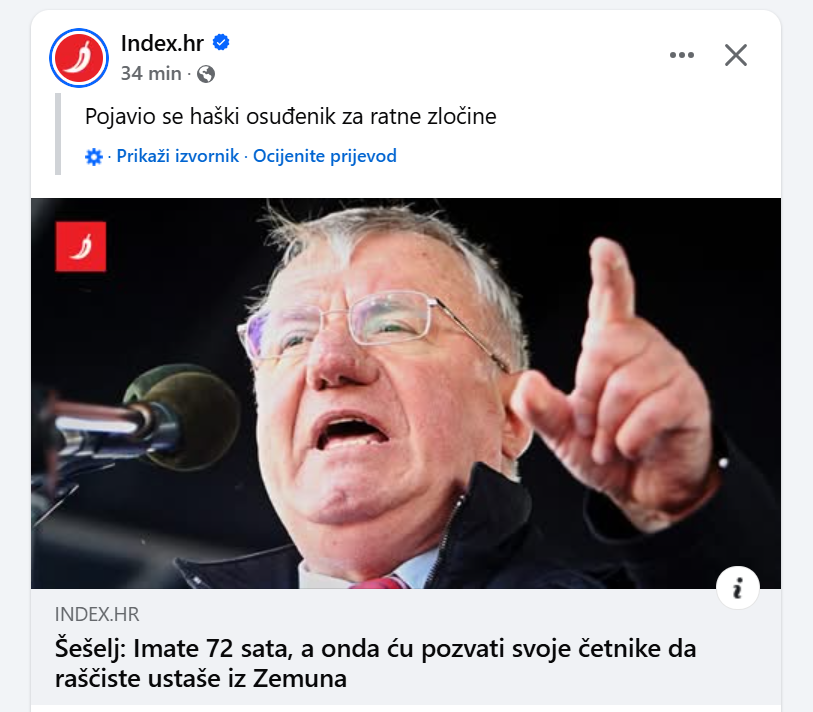Image resolution: width=813 pixels, height=712 pixels.
Task: Click the gray vertical translation quote bar
Action: point(58,134)
